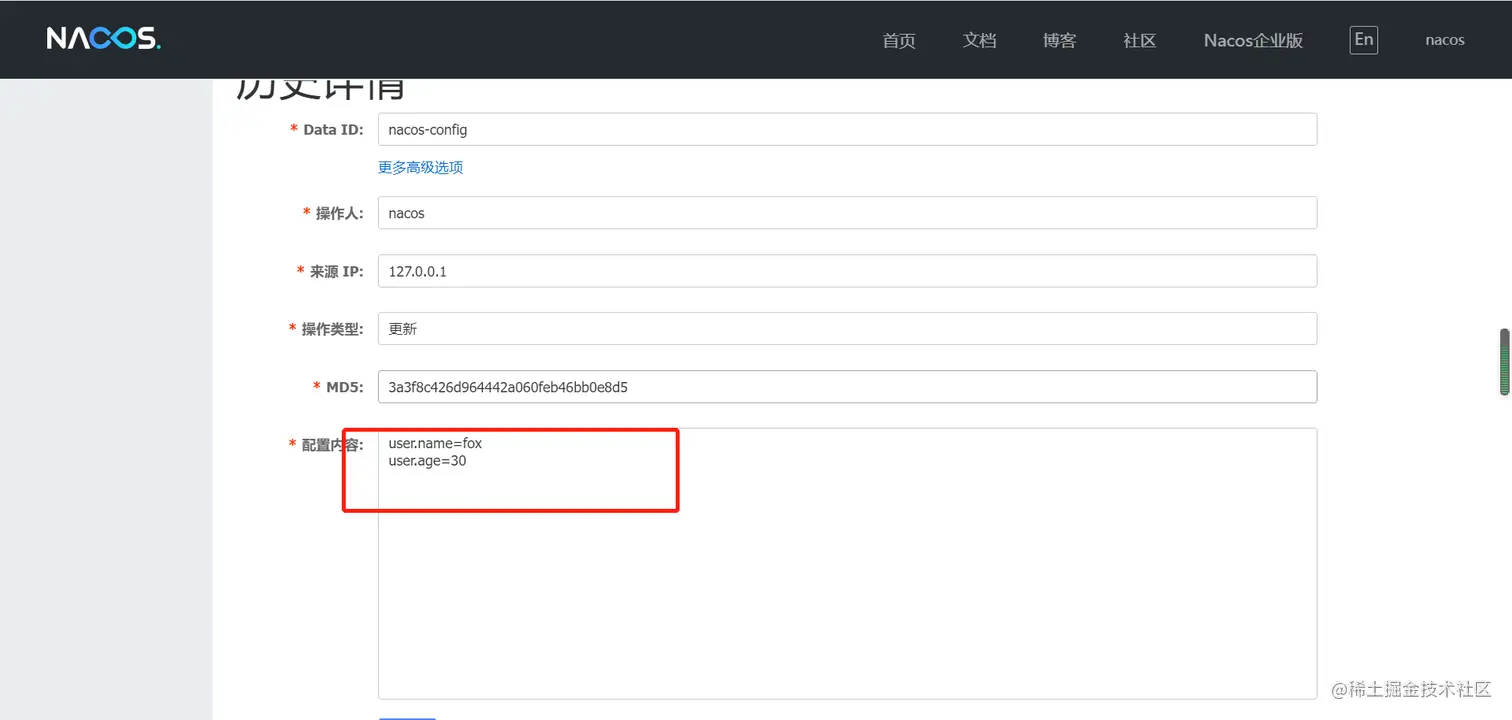The image size is (1512, 720).
Task: Click the 来源 IP input field
Action: click(847, 271)
